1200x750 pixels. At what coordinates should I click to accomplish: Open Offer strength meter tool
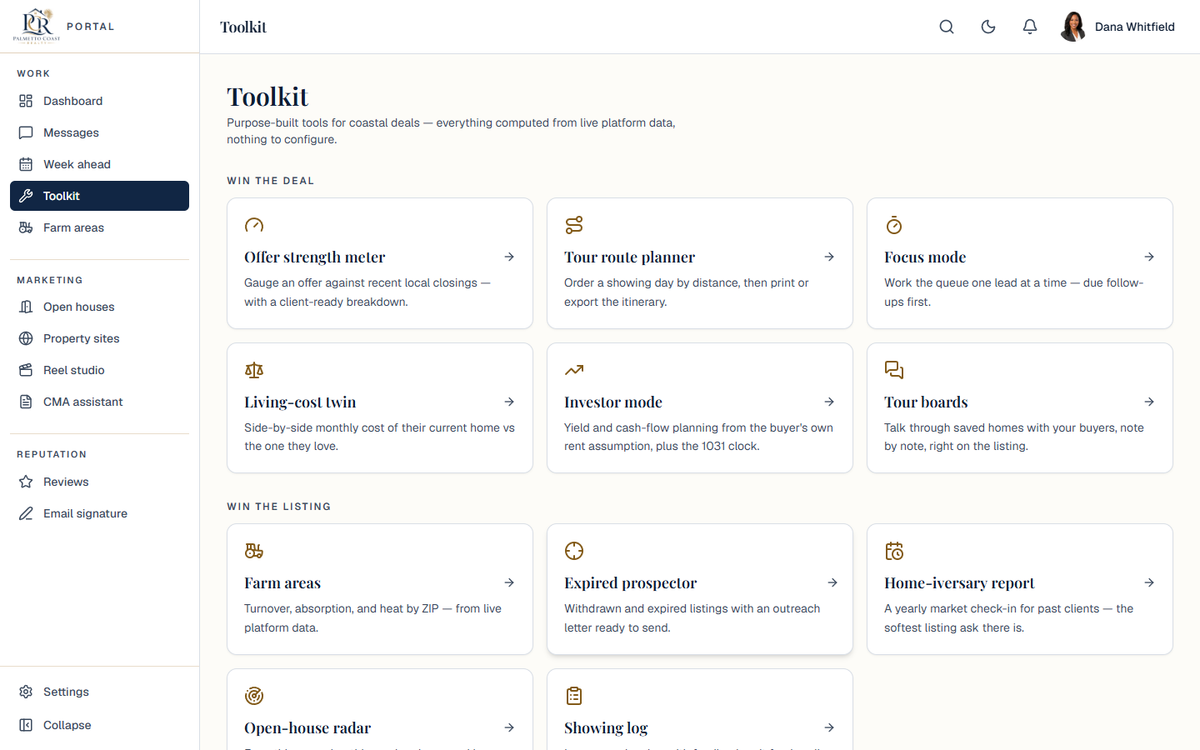tap(380, 263)
